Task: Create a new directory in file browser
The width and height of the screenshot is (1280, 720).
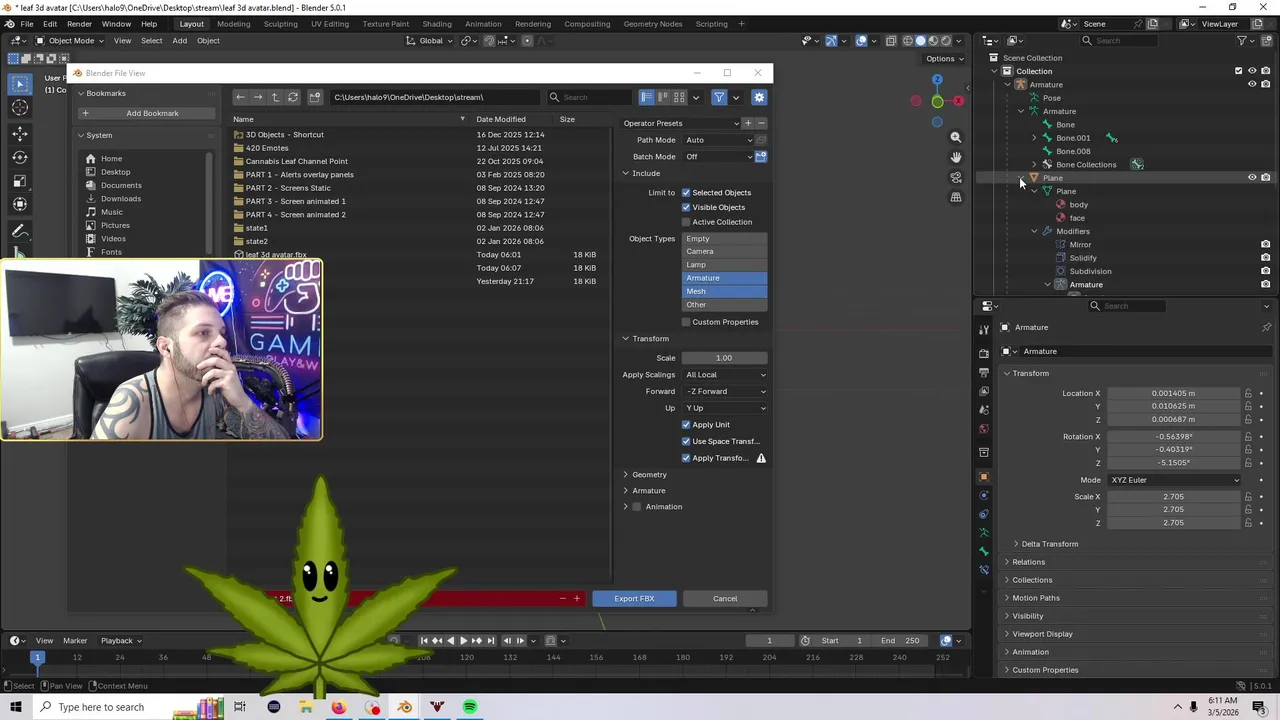Action: pos(314,97)
